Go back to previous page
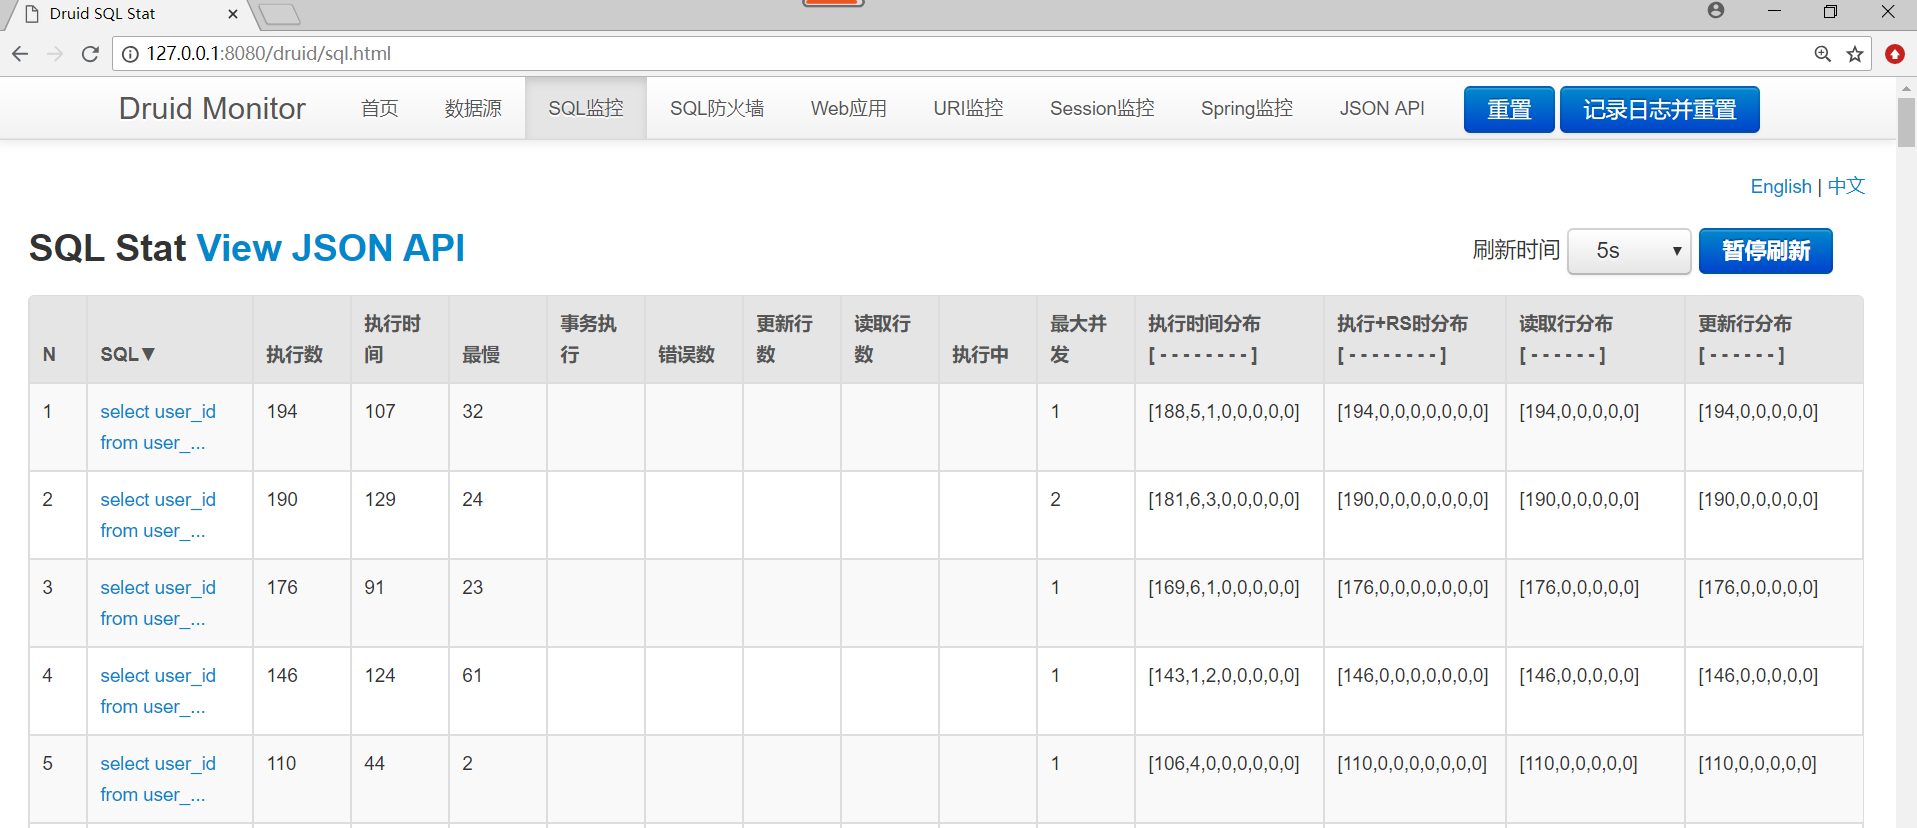1917x828 pixels. pos(20,54)
